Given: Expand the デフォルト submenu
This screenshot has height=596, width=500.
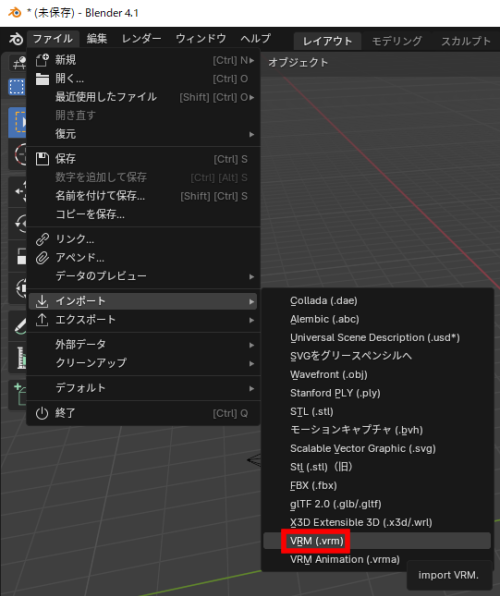Looking at the screenshot, I should click(x=144, y=388).
